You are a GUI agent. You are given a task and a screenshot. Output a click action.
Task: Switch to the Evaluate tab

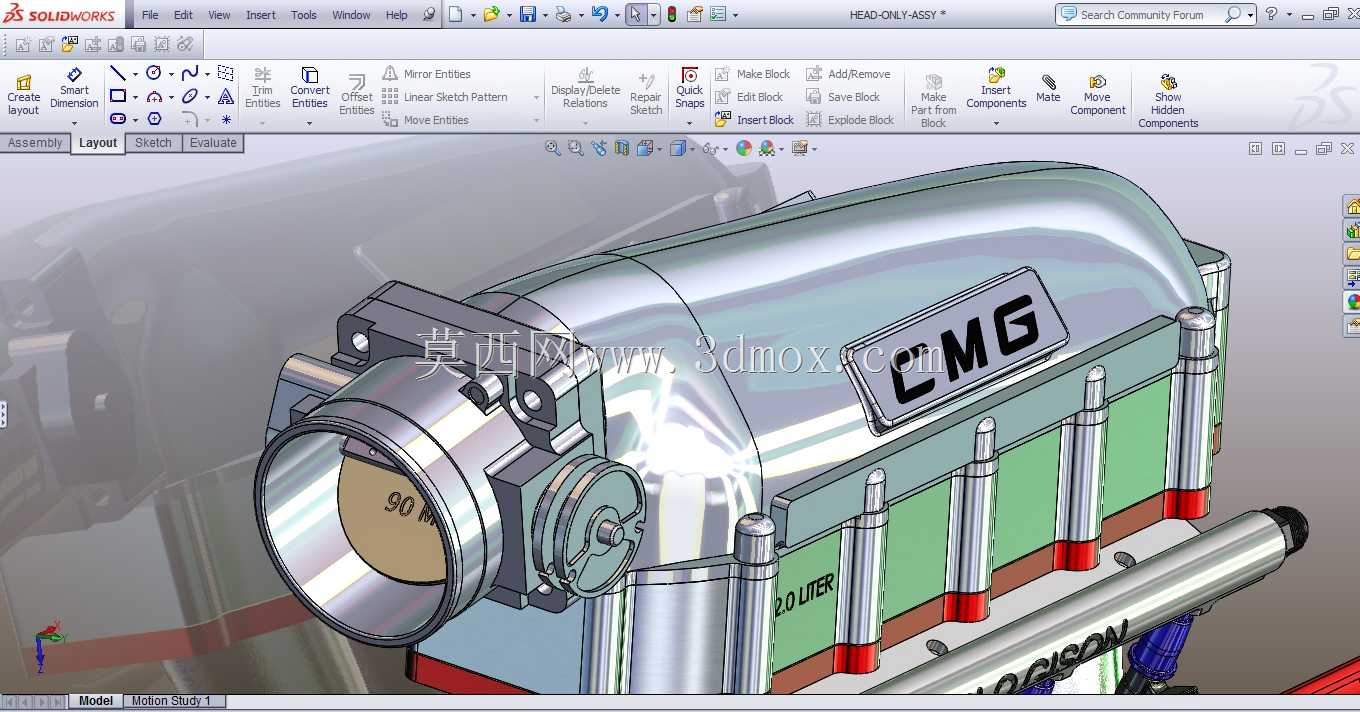[x=213, y=143]
